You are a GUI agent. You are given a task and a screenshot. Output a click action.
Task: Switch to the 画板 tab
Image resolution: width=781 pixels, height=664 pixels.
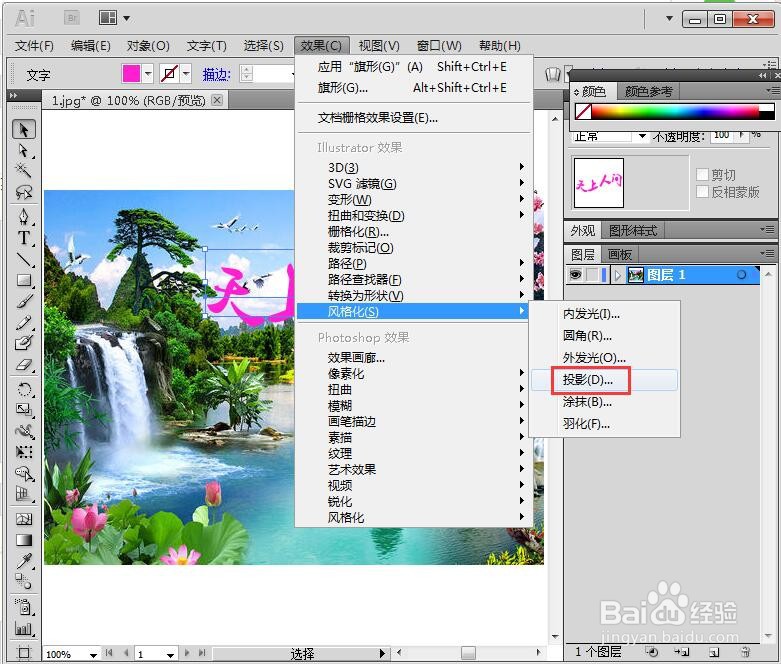[x=620, y=255]
